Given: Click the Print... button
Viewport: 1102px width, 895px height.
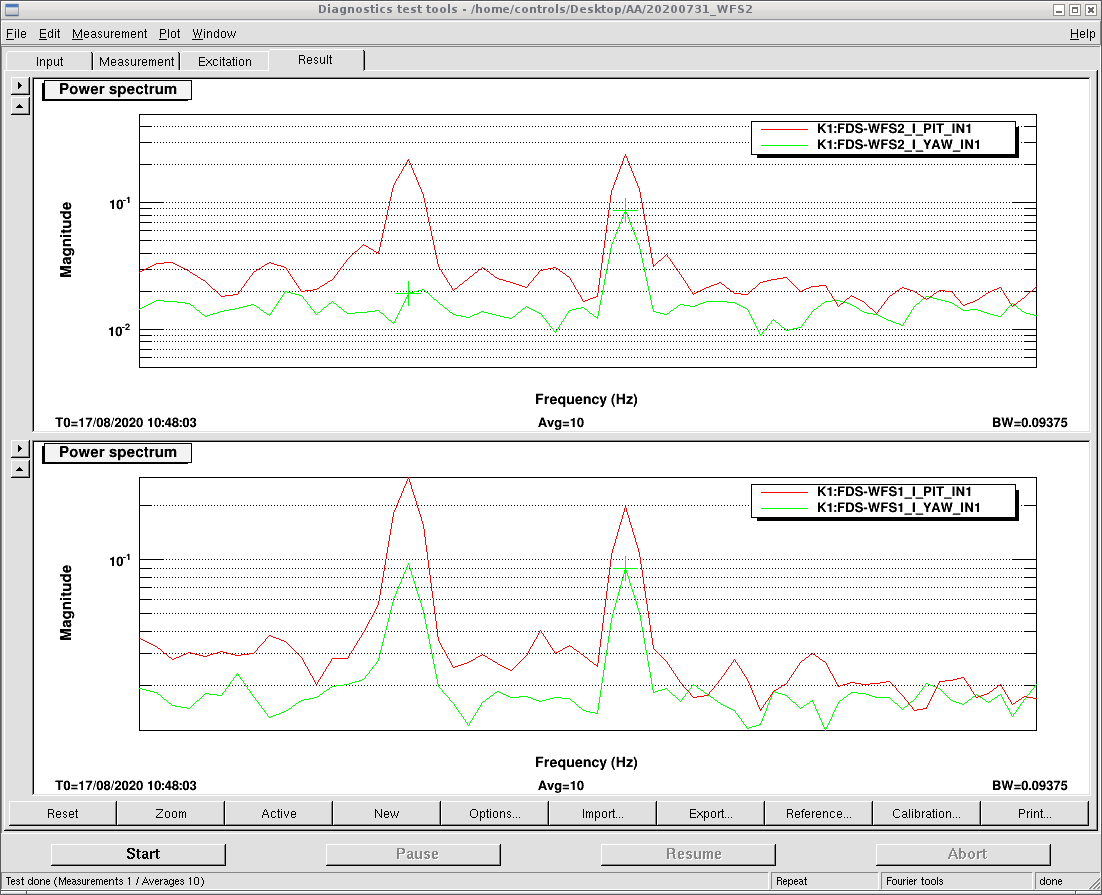Looking at the screenshot, I should [1034, 813].
